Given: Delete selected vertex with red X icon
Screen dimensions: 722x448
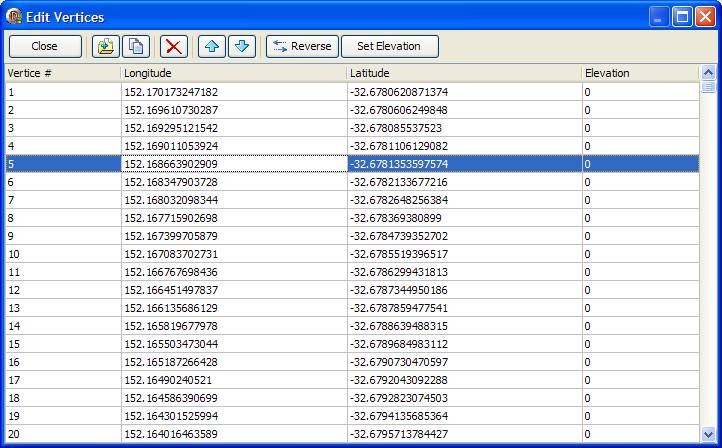Looking at the screenshot, I should [x=174, y=46].
